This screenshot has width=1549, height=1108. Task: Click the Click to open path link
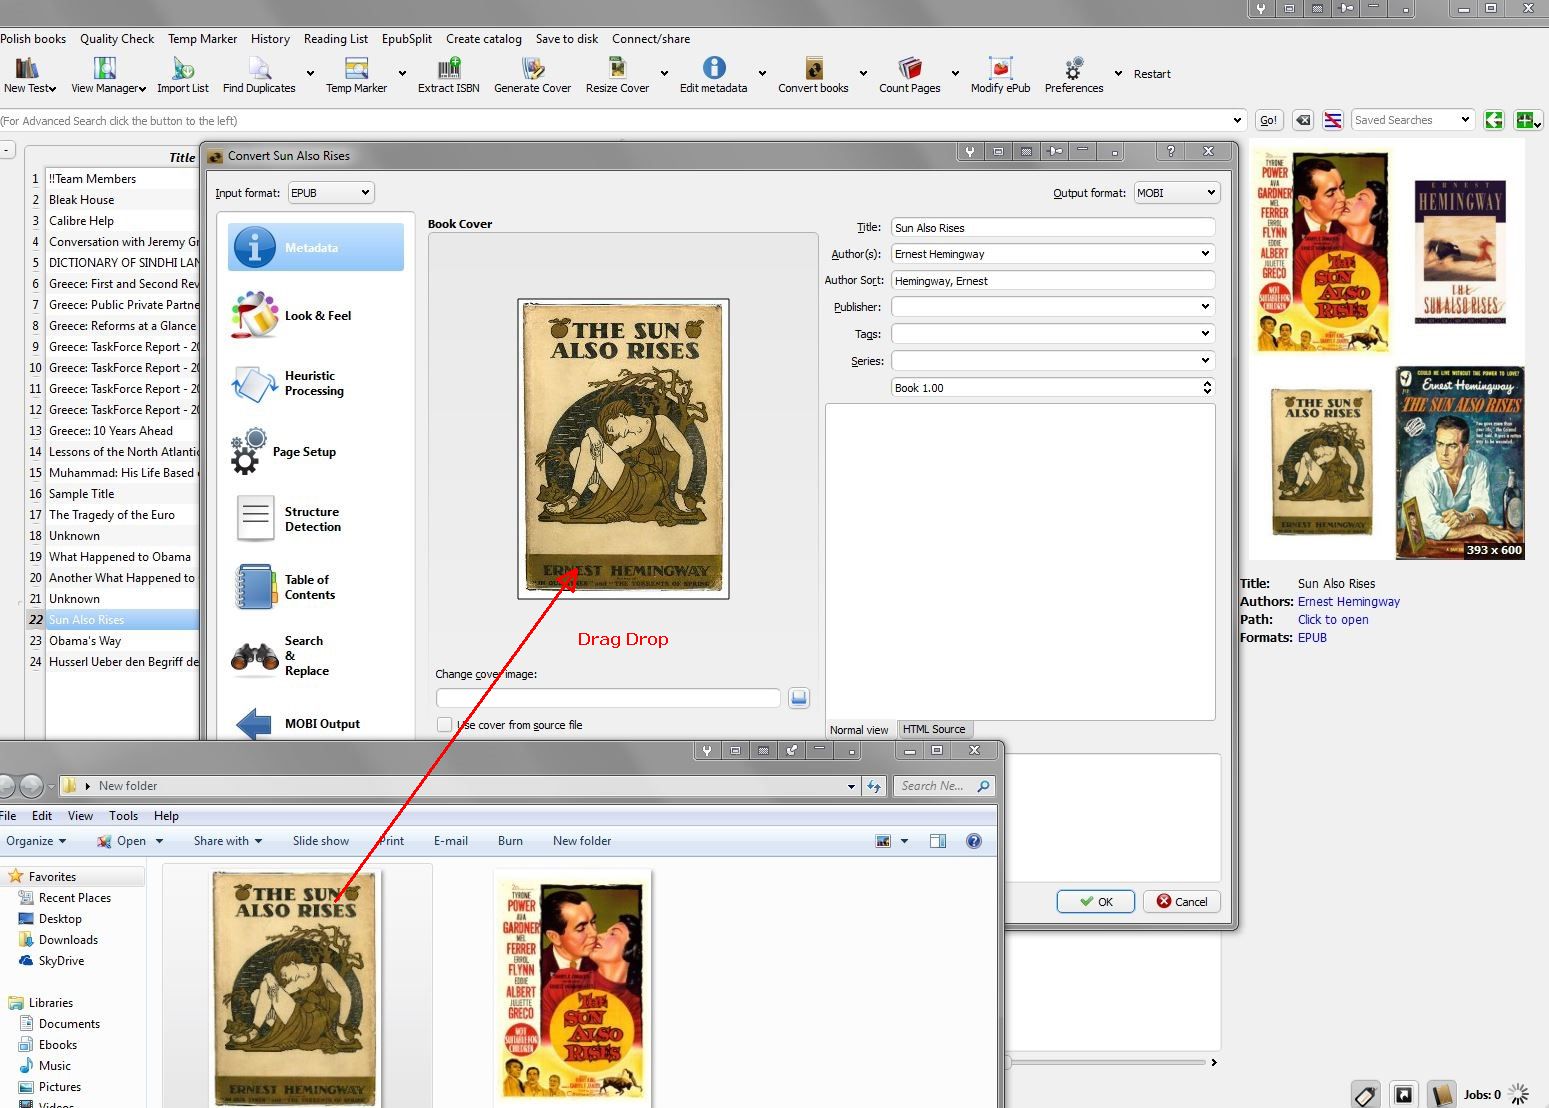click(x=1333, y=620)
